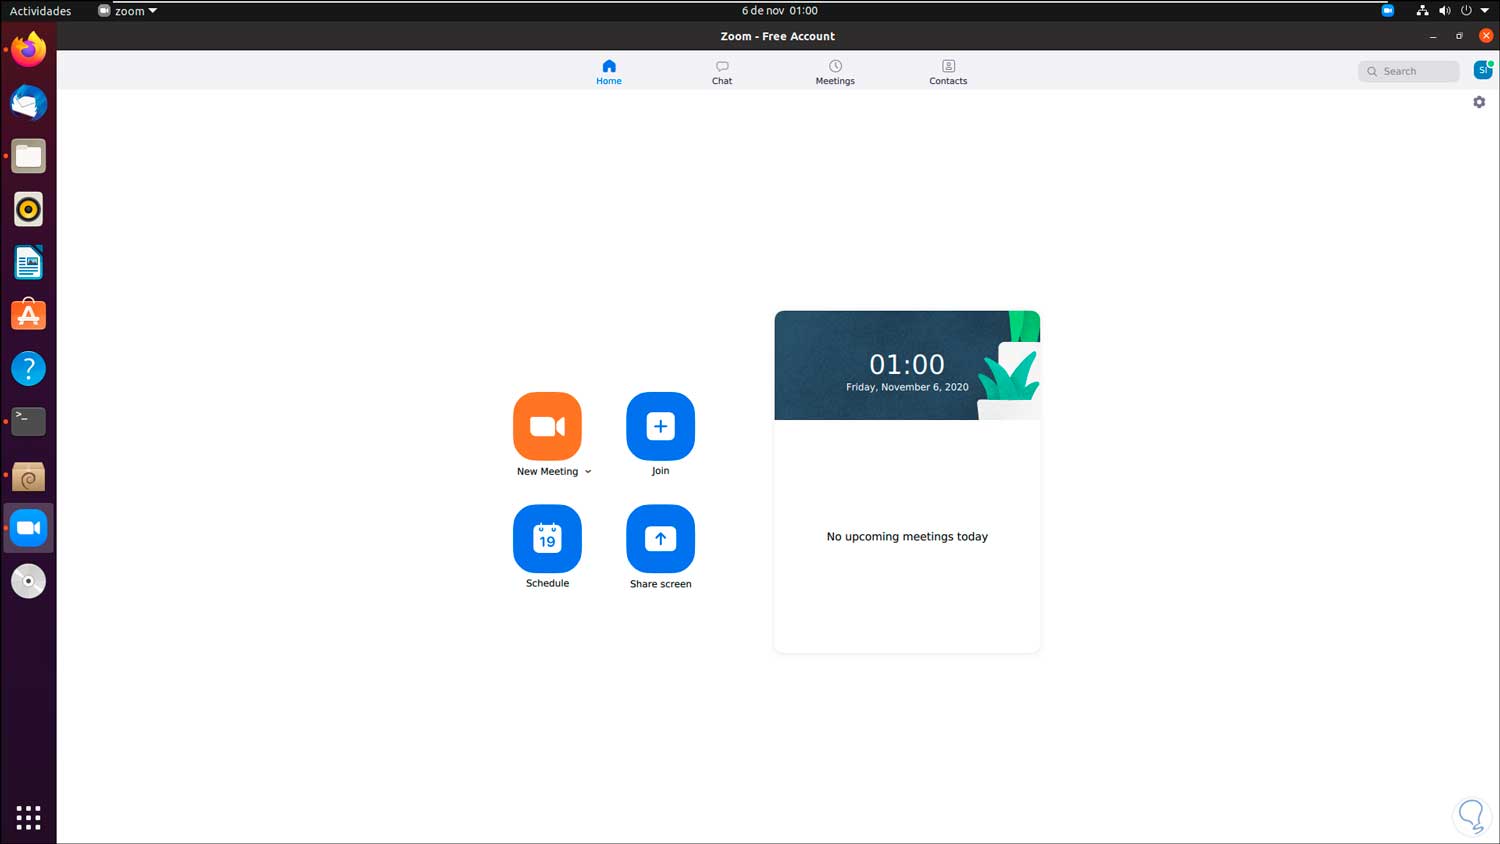Expand the system menu arrow
The image size is (1500, 844).
(1485, 11)
